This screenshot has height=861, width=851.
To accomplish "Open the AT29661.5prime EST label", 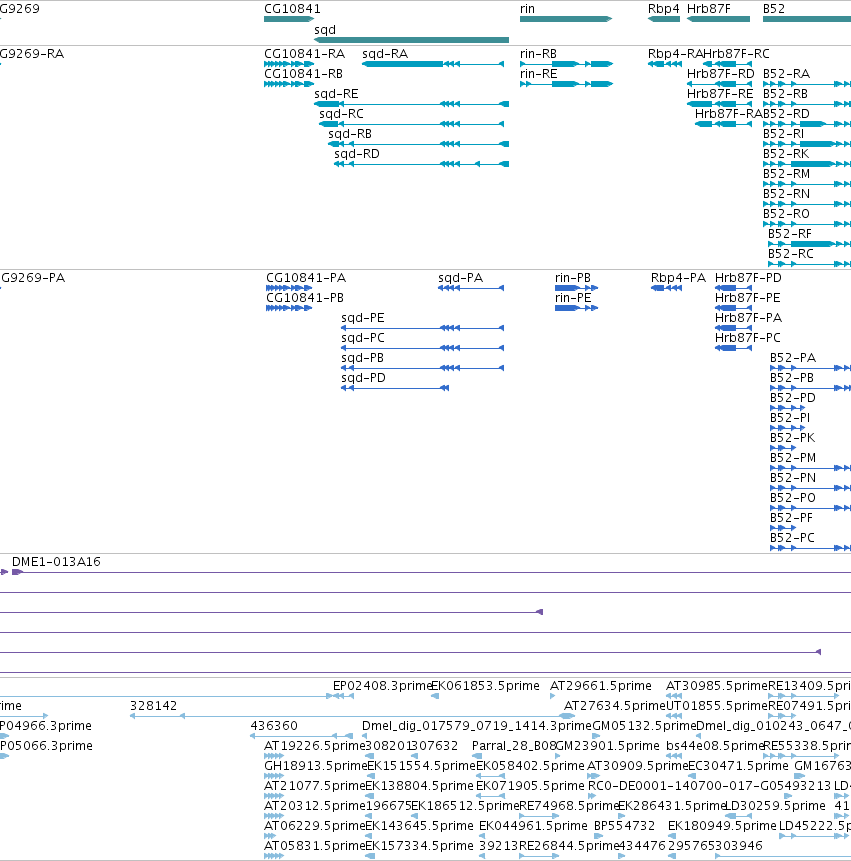I will click(x=601, y=686).
